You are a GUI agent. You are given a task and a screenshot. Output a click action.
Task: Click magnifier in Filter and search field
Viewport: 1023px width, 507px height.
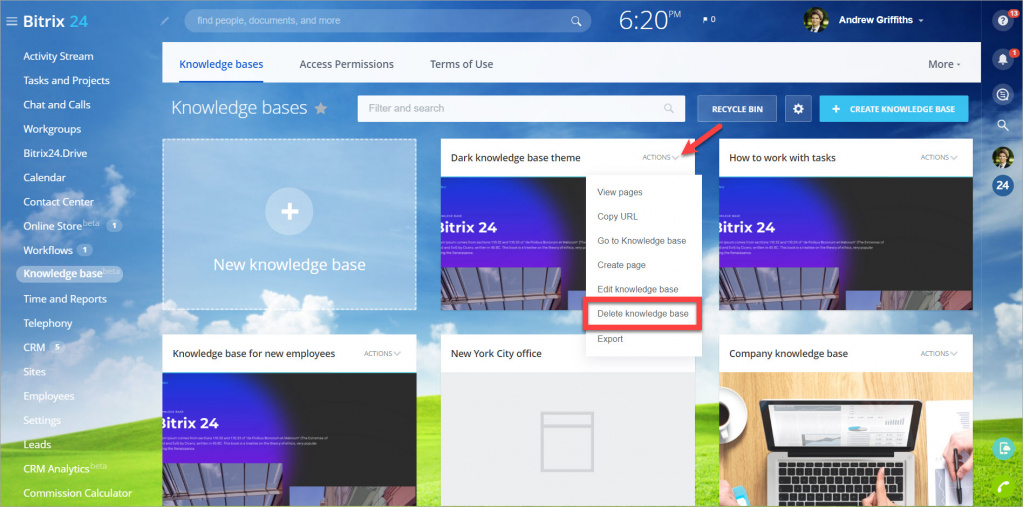click(x=668, y=108)
